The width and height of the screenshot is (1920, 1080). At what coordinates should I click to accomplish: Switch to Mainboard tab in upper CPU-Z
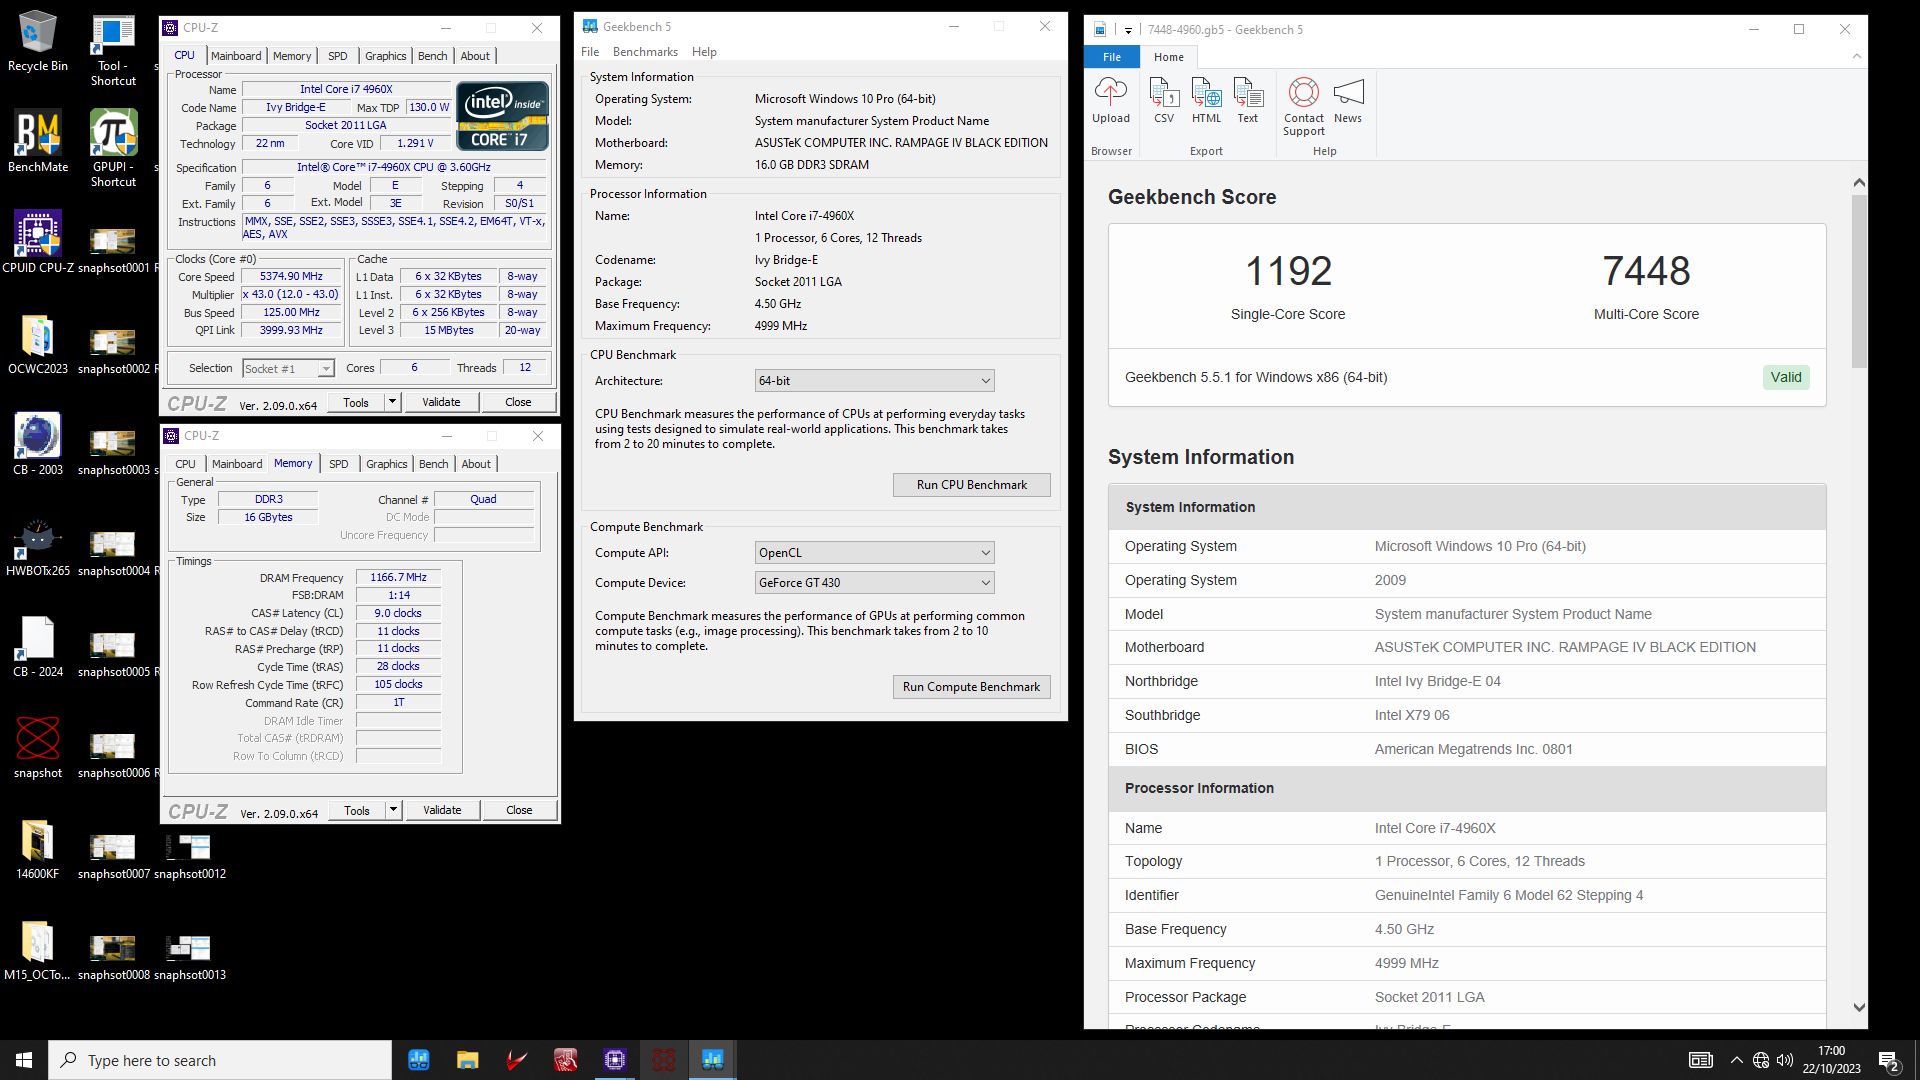click(x=236, y=56)
